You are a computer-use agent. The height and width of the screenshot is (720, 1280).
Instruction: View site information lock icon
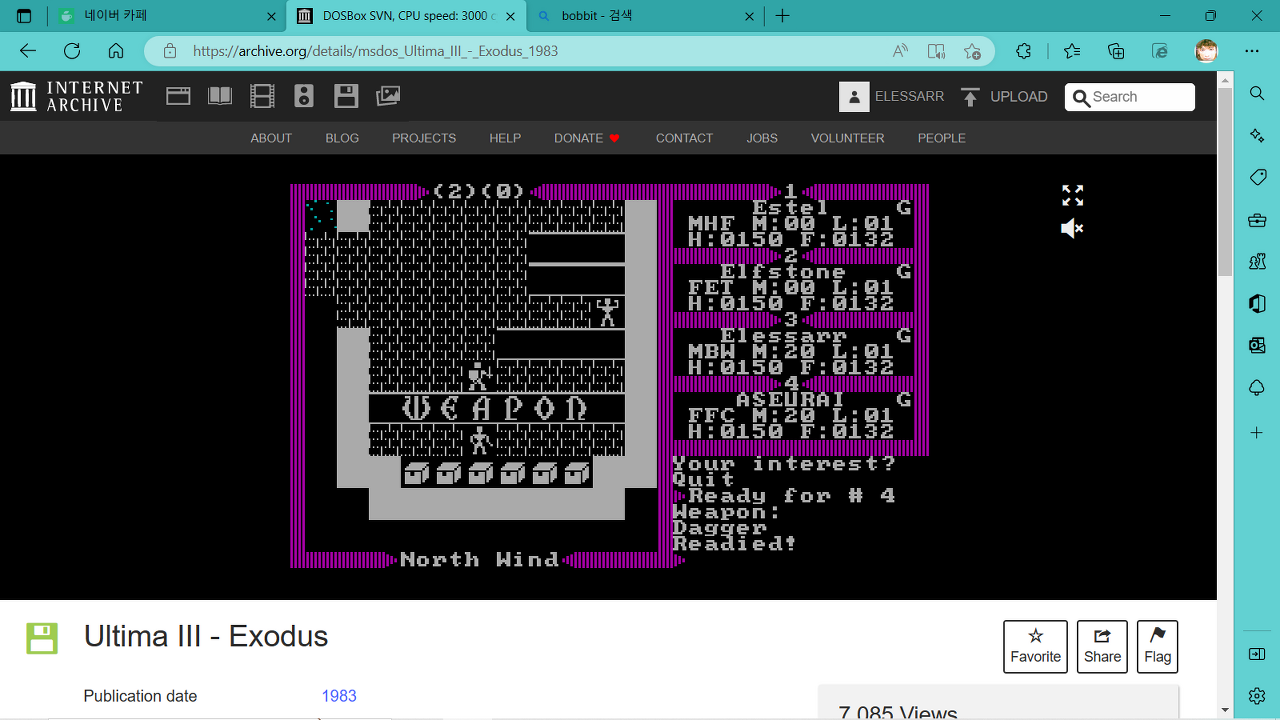[170, 51]
